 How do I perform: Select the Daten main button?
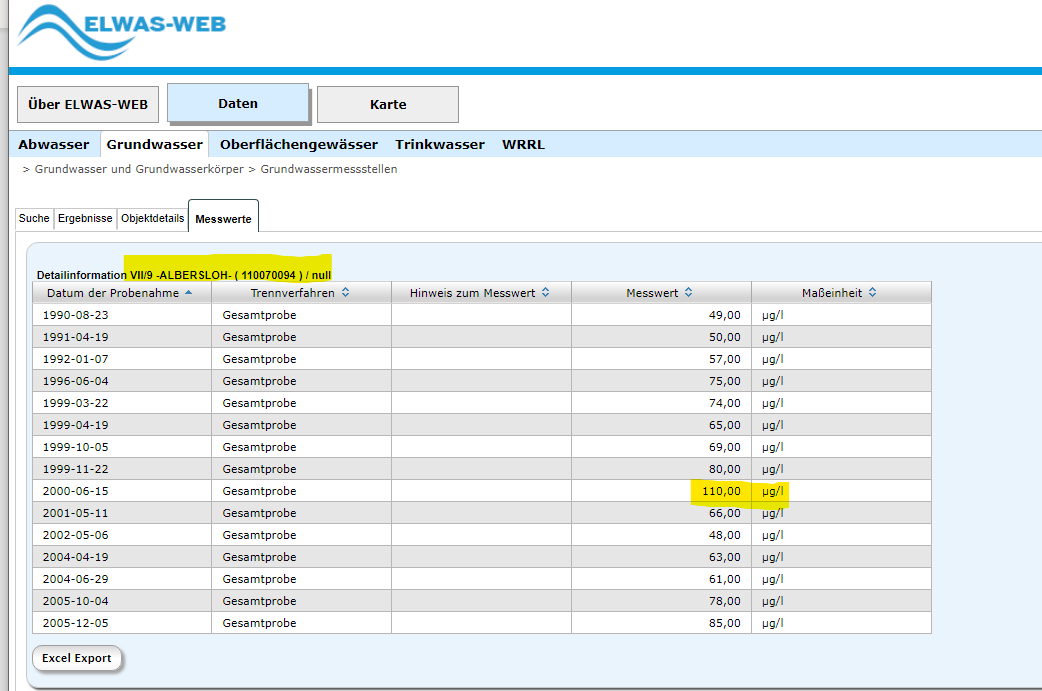tap(238, 103)
